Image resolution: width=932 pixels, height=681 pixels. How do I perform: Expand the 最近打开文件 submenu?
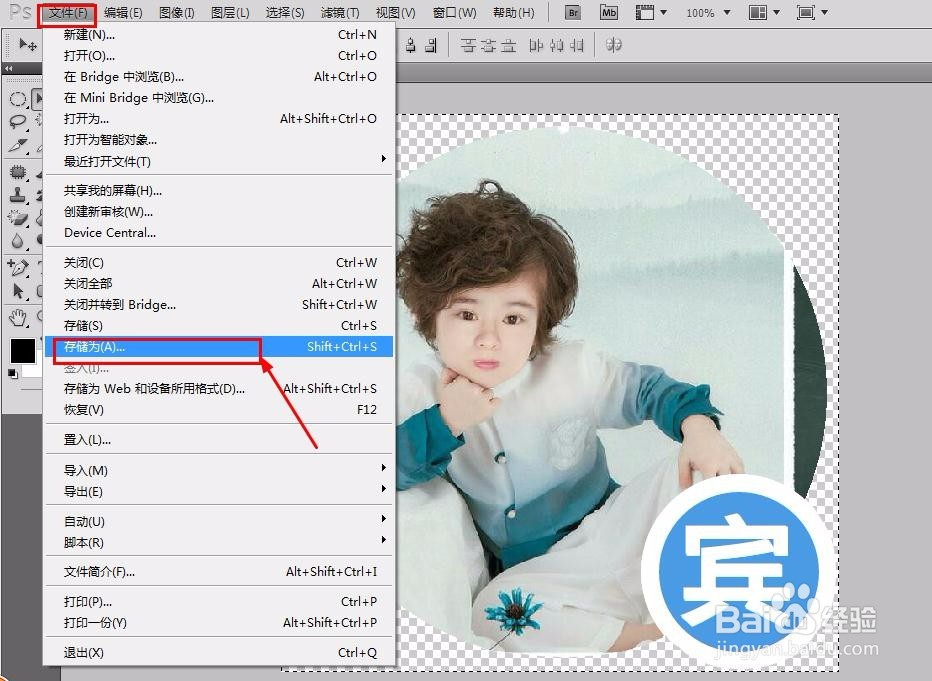(x=150, y=161)
